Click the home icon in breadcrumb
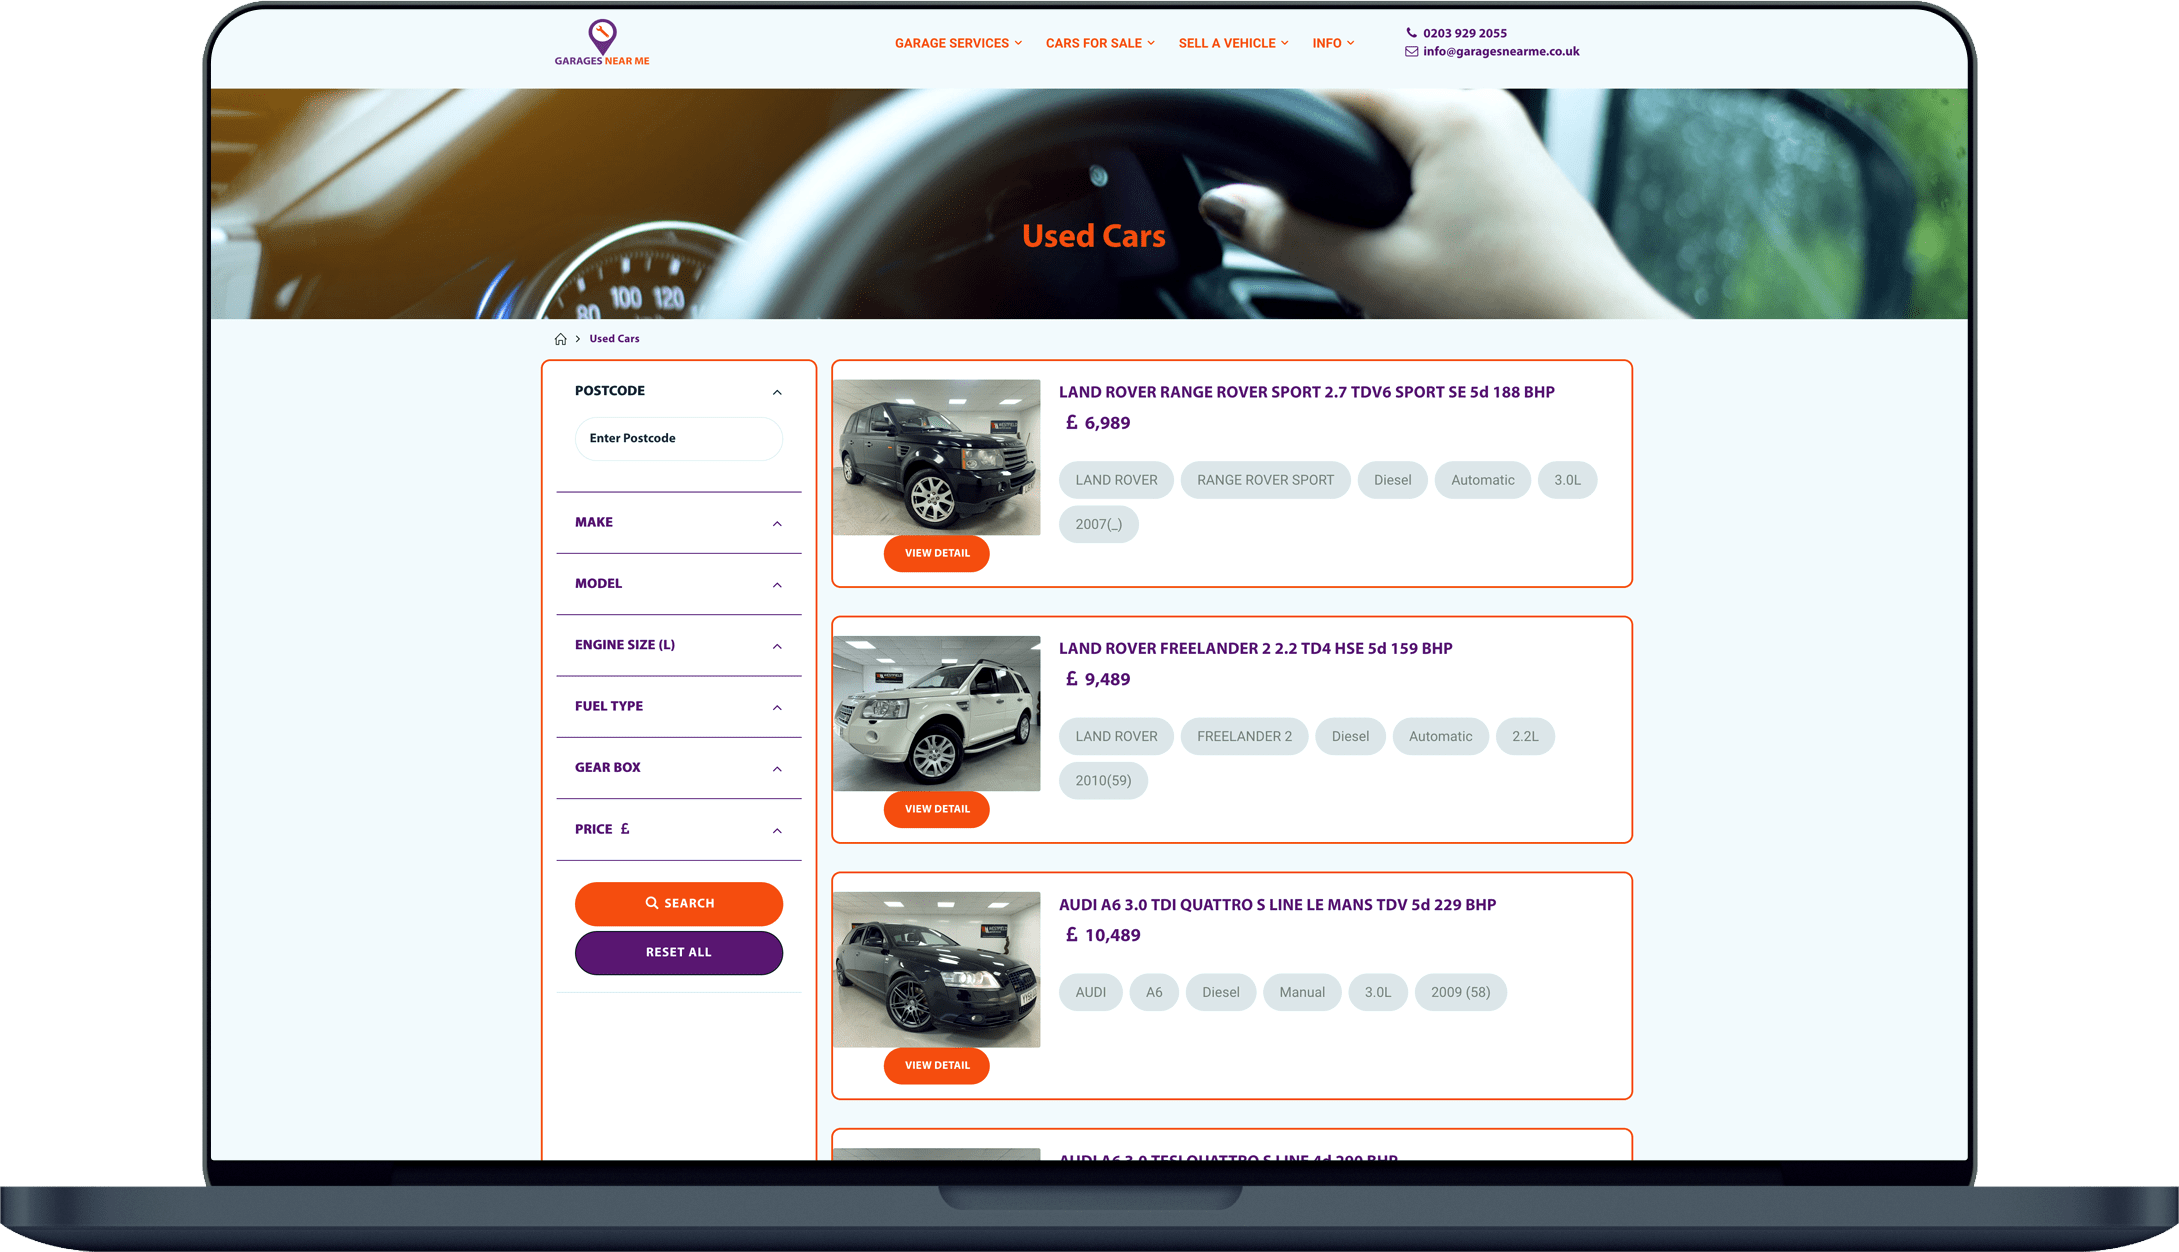Screen dimensions: 2179x1252 pos(561,339)
